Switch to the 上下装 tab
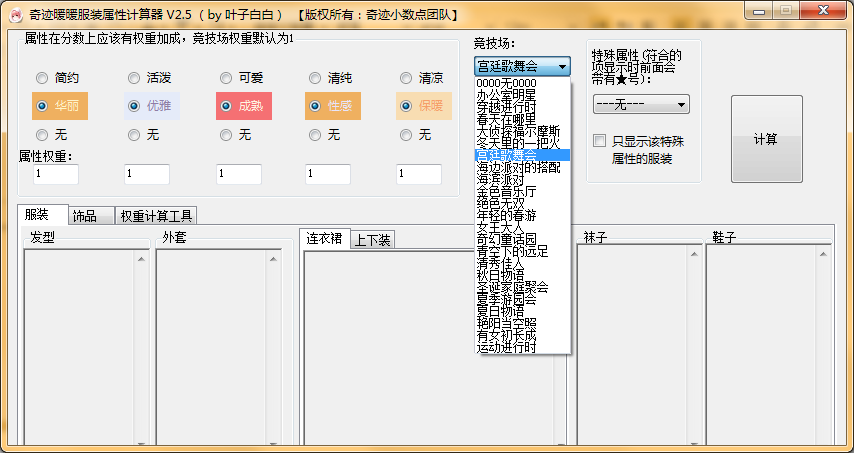 coord(373,239)
